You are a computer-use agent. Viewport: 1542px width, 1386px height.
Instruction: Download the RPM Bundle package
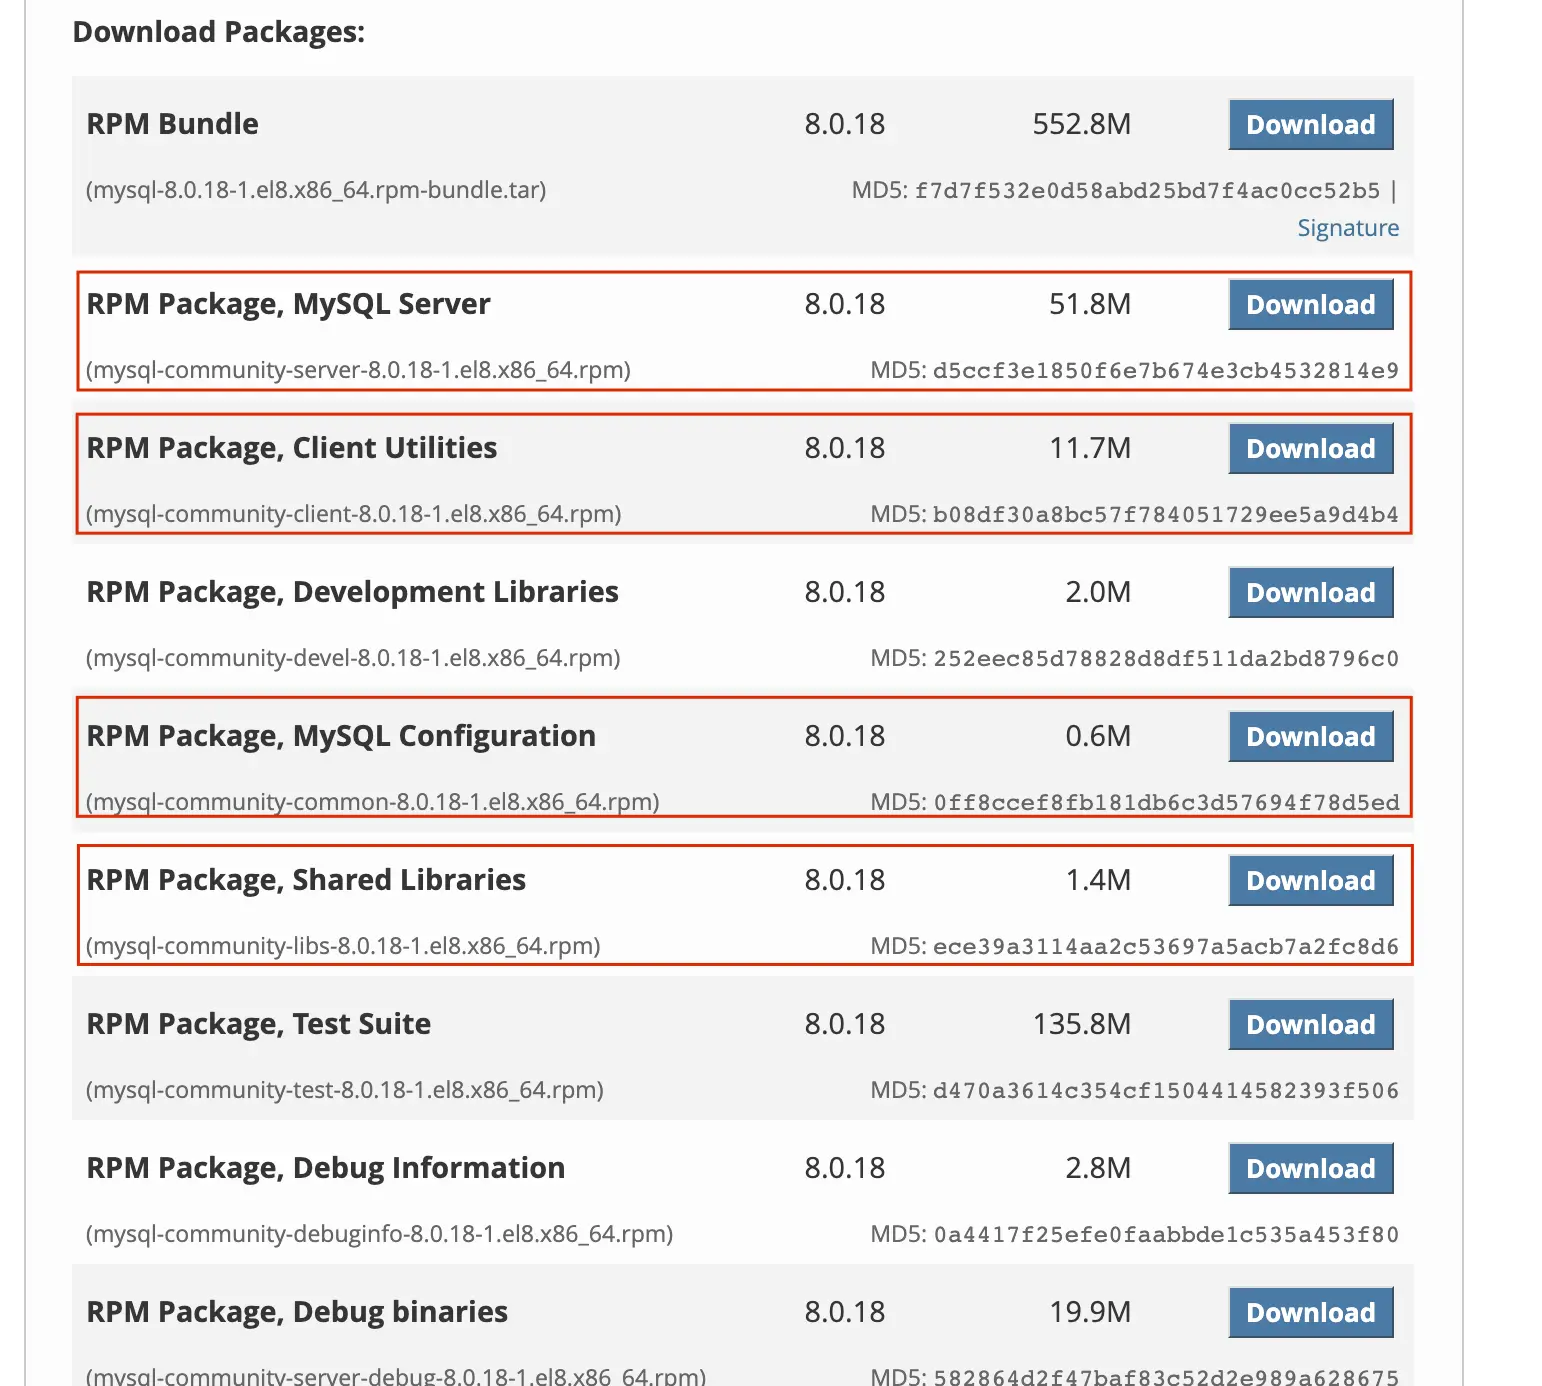click(x=1310, y=125)
